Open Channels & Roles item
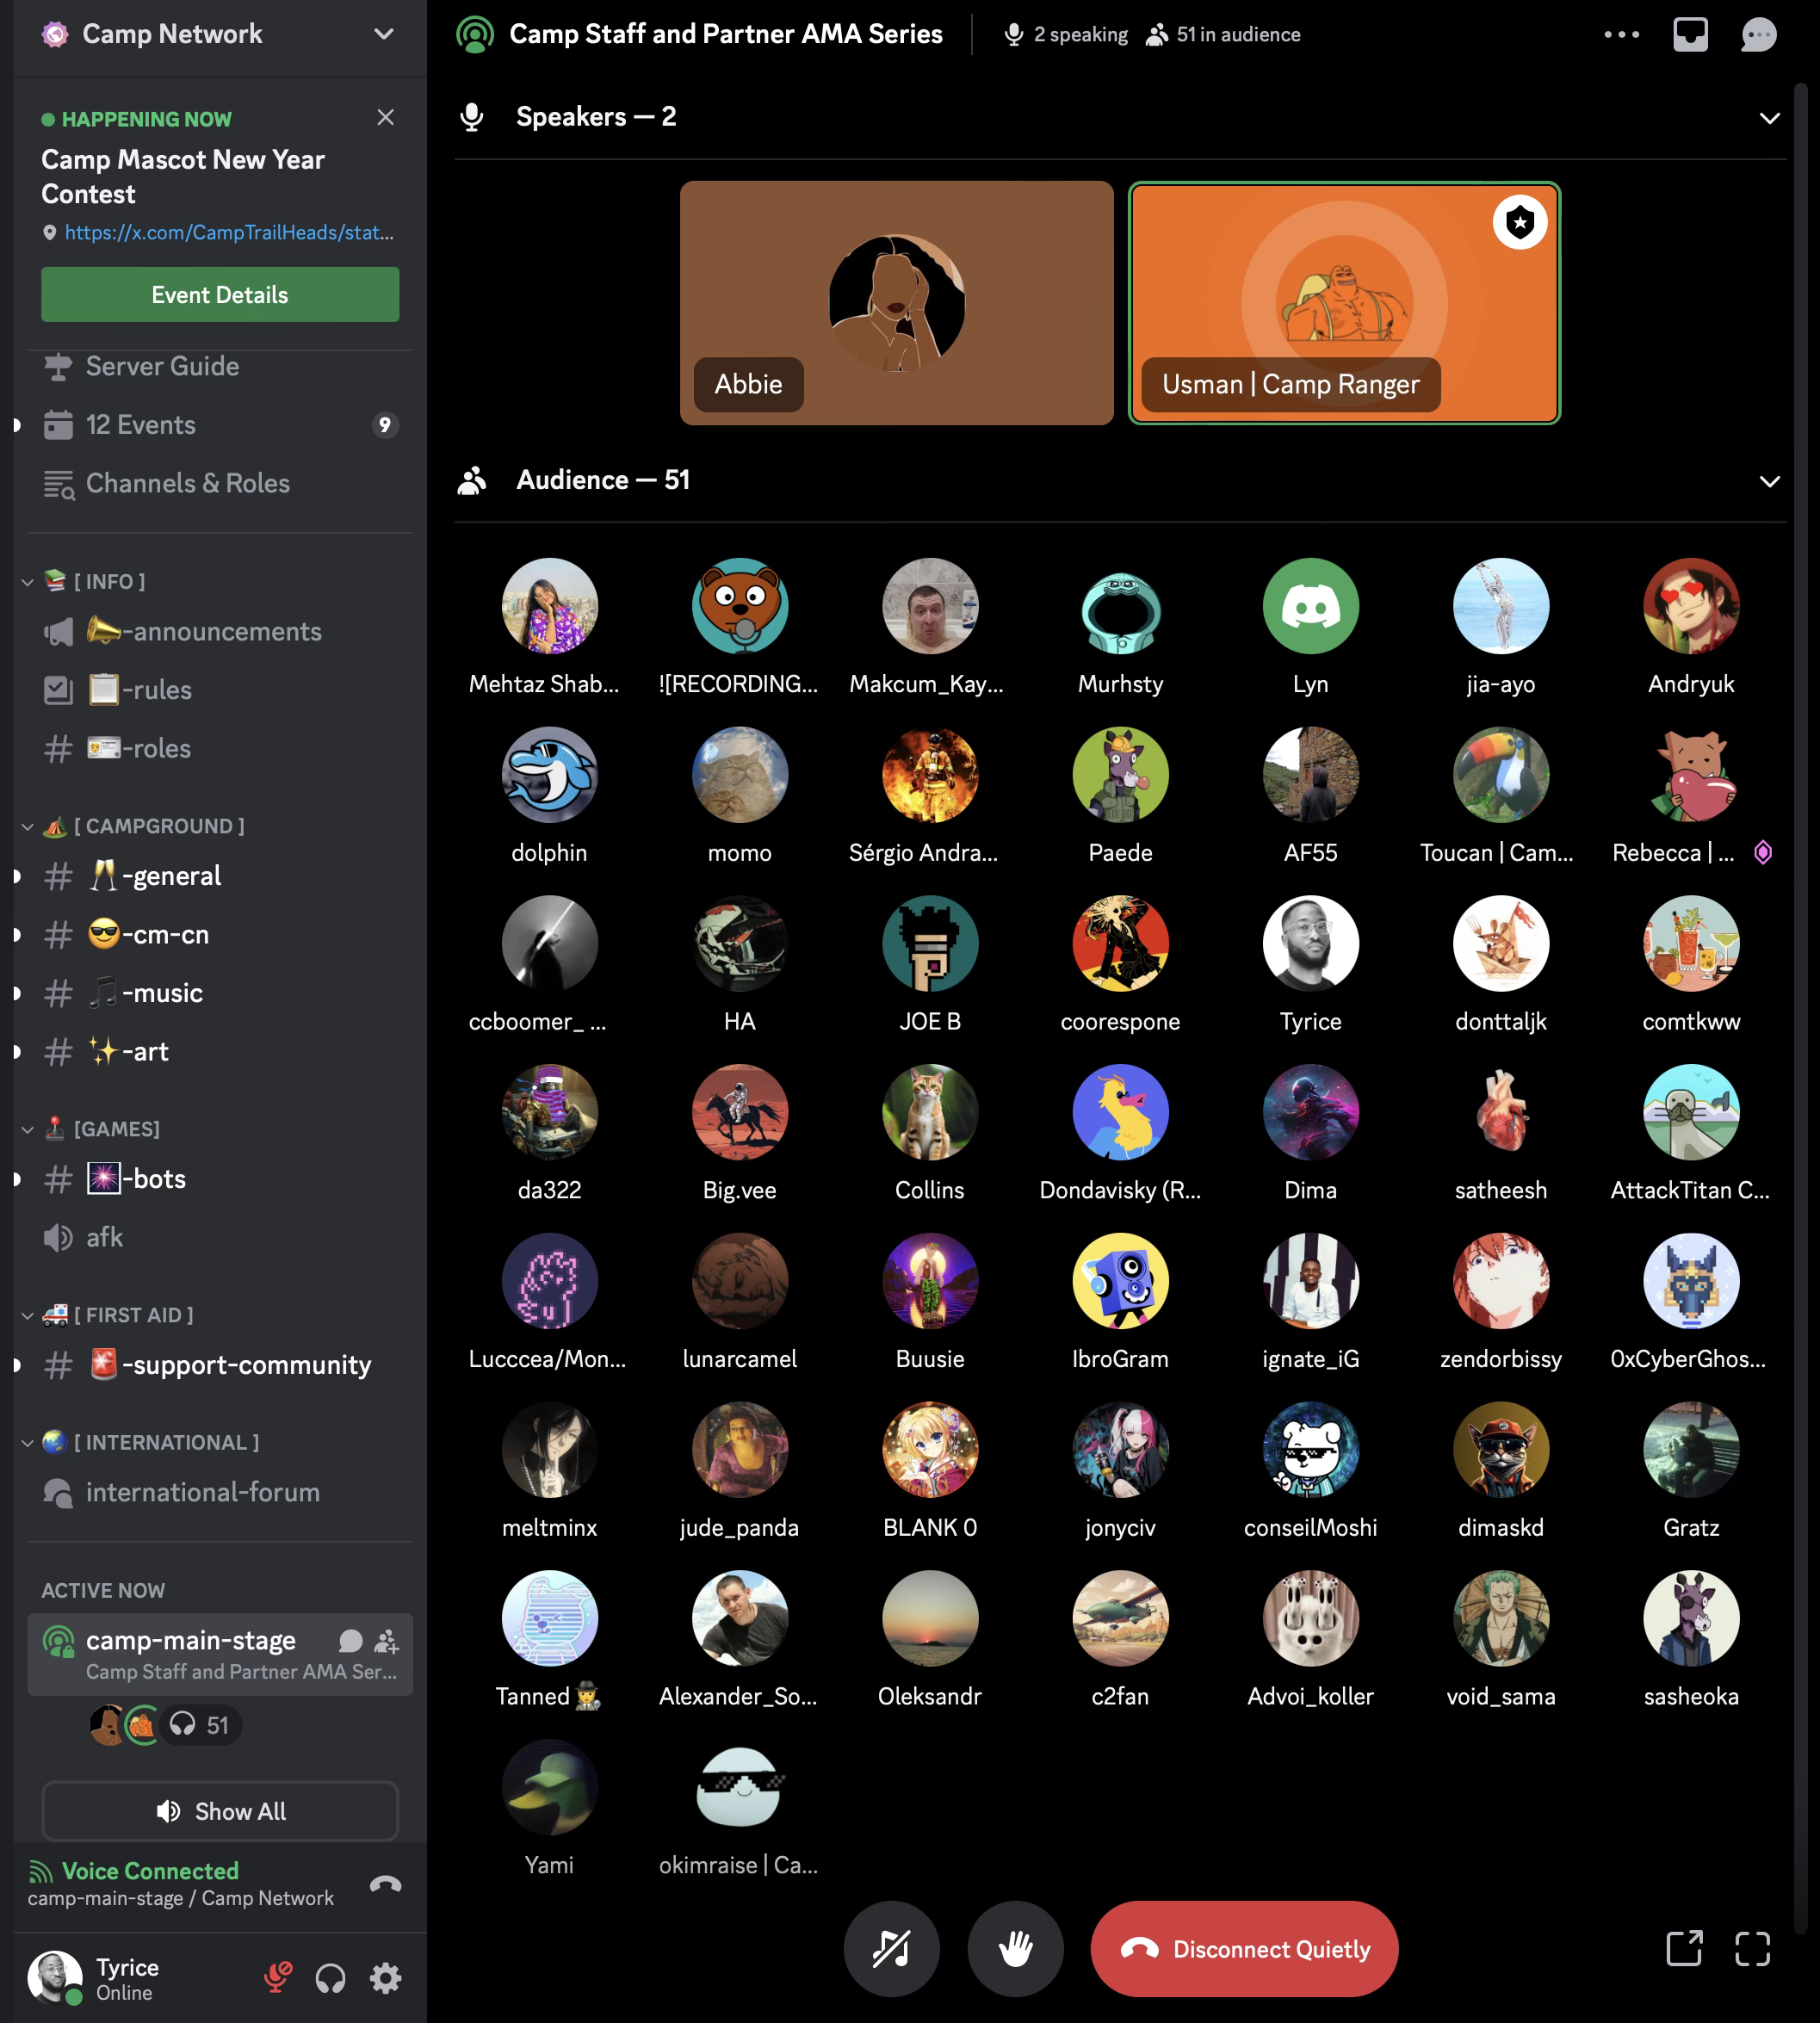 point(188,483)
